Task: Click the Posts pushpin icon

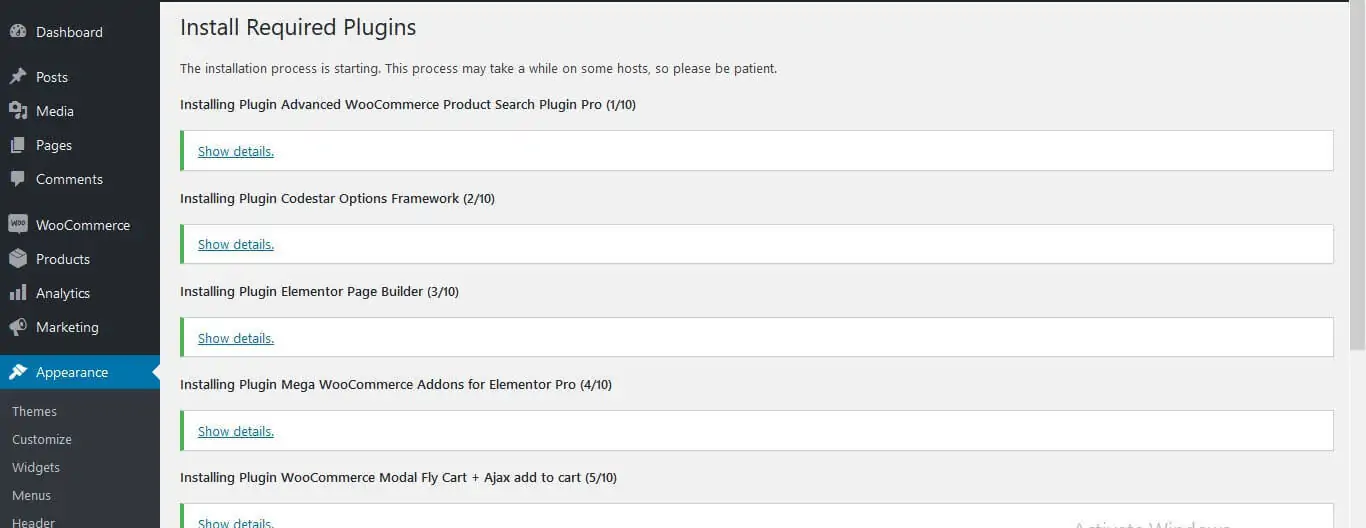Action: (x=18, y=76)
